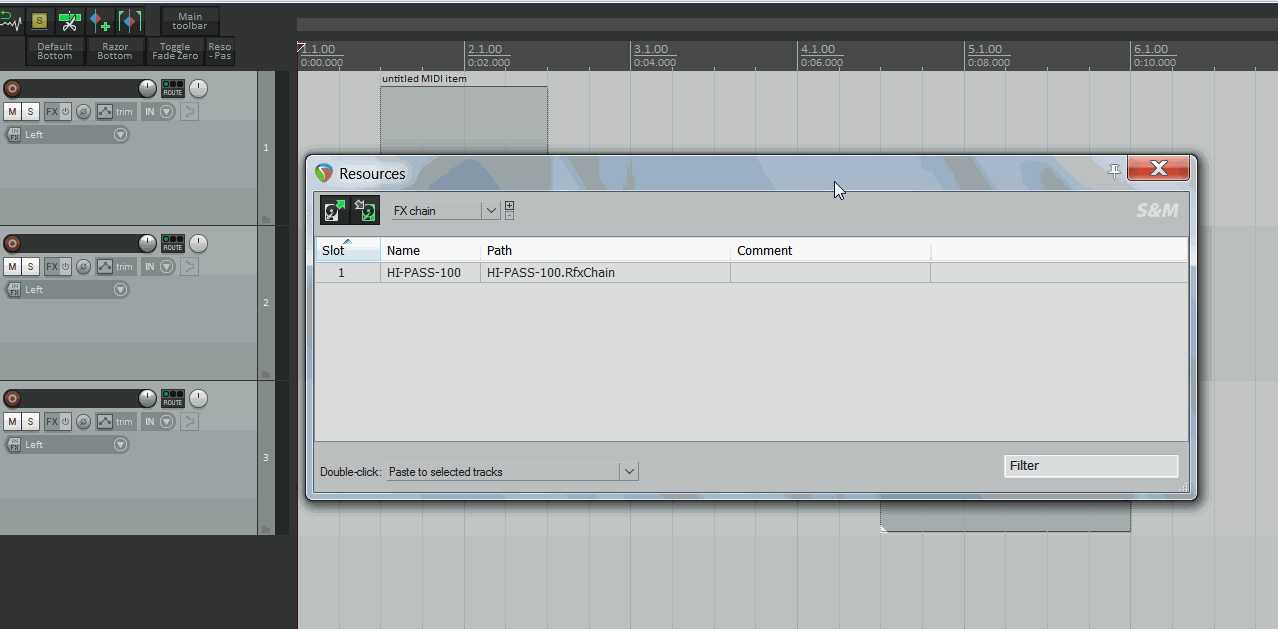This screenshot has height=629, width=1278.
Task: Open the FX chain button on track 3
Action: point(51,421)
